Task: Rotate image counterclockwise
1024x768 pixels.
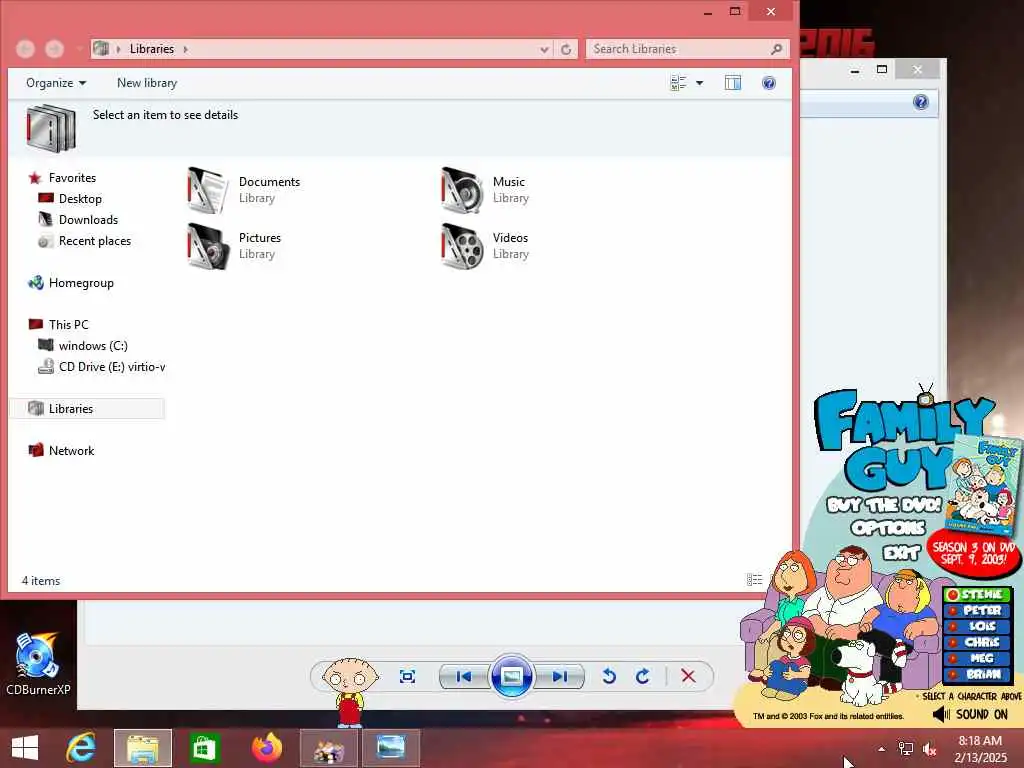Action: click(x=609, y=677)
